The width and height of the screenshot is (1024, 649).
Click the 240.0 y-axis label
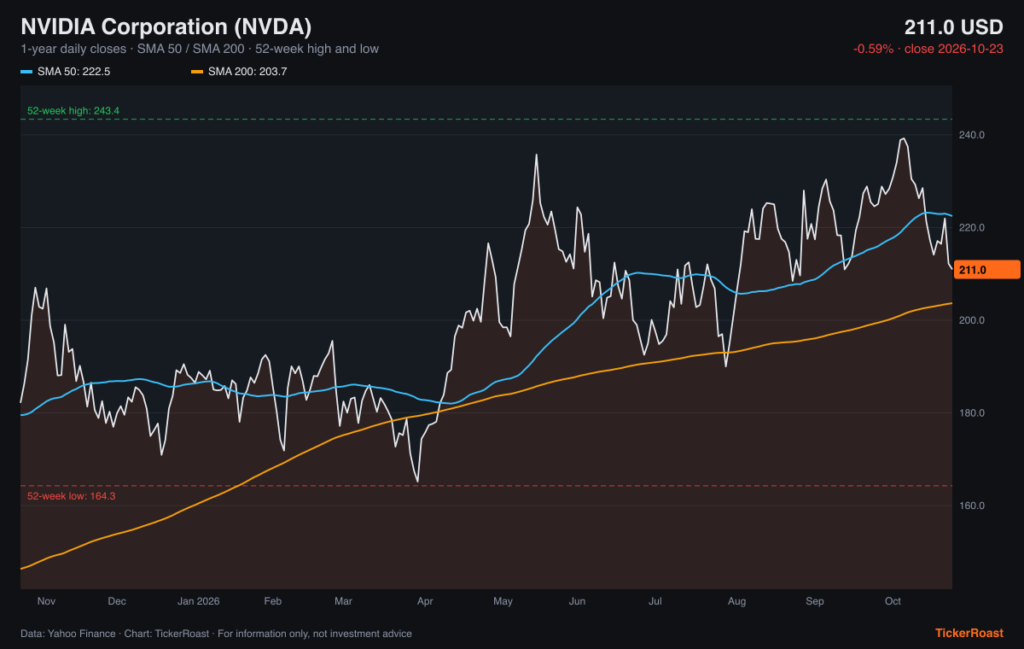[972, 135]
